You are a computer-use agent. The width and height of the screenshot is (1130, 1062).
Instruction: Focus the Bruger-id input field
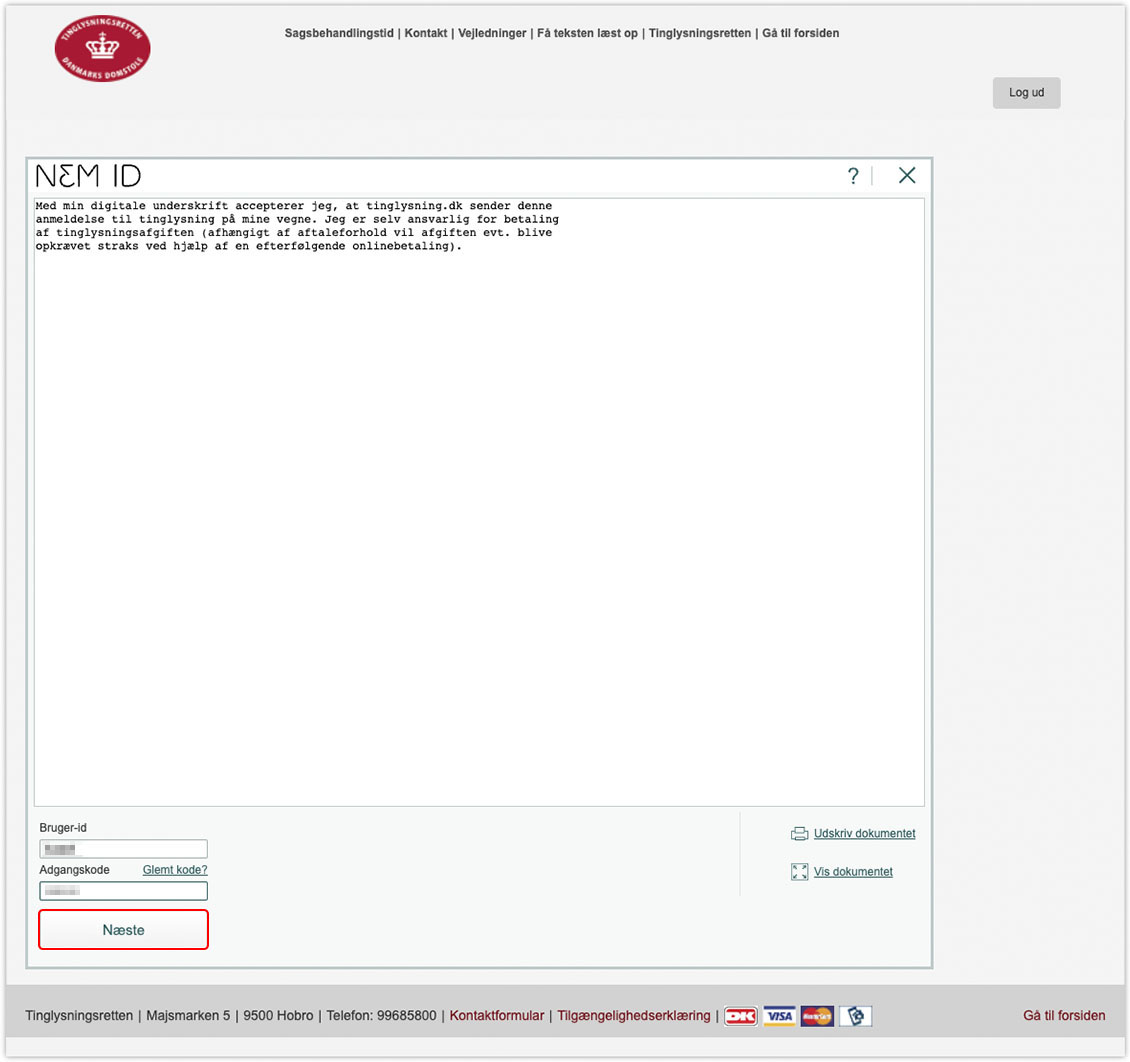123,849
